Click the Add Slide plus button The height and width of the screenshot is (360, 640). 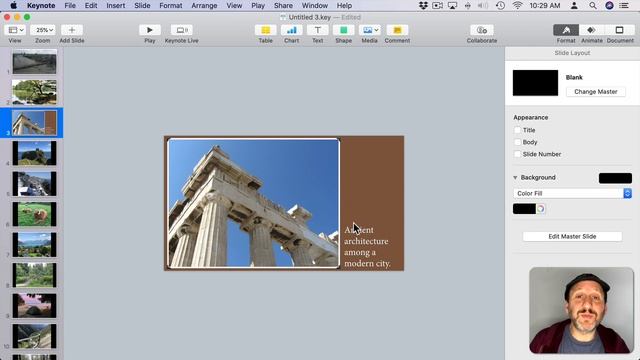(x=72, y=30)
